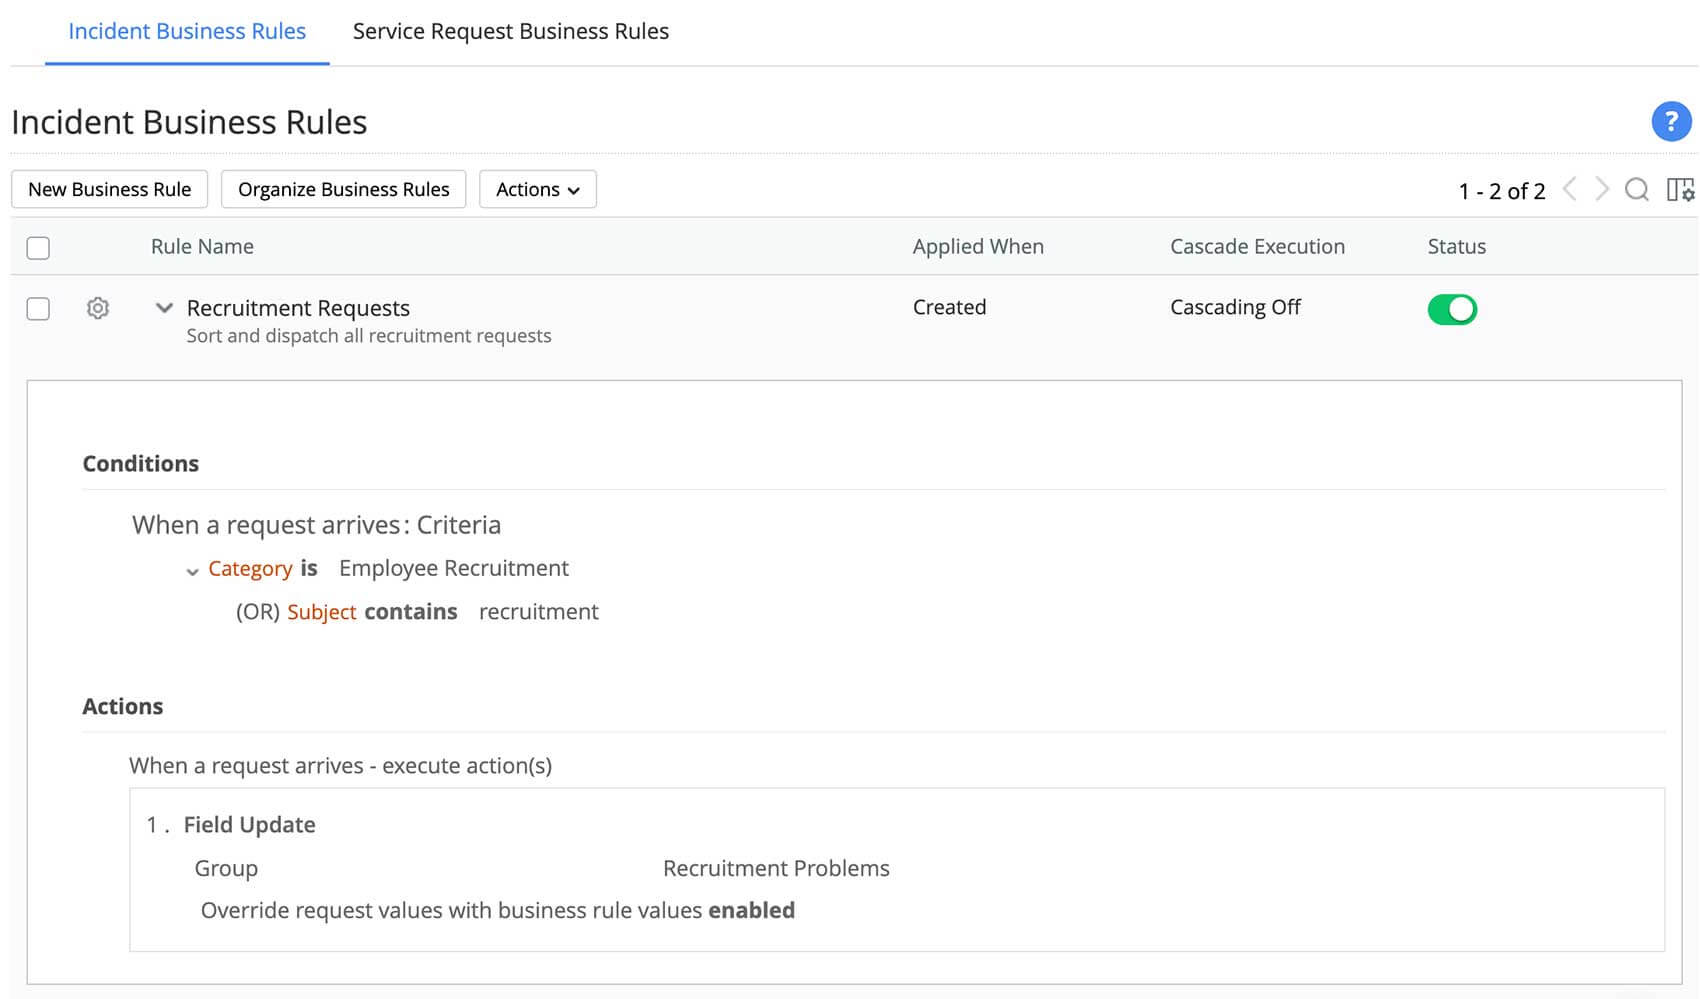Viewport: 1700px width, 999px height.
Task: Open the Recruitment Requests rule name
Action: [x=298, y=308]
